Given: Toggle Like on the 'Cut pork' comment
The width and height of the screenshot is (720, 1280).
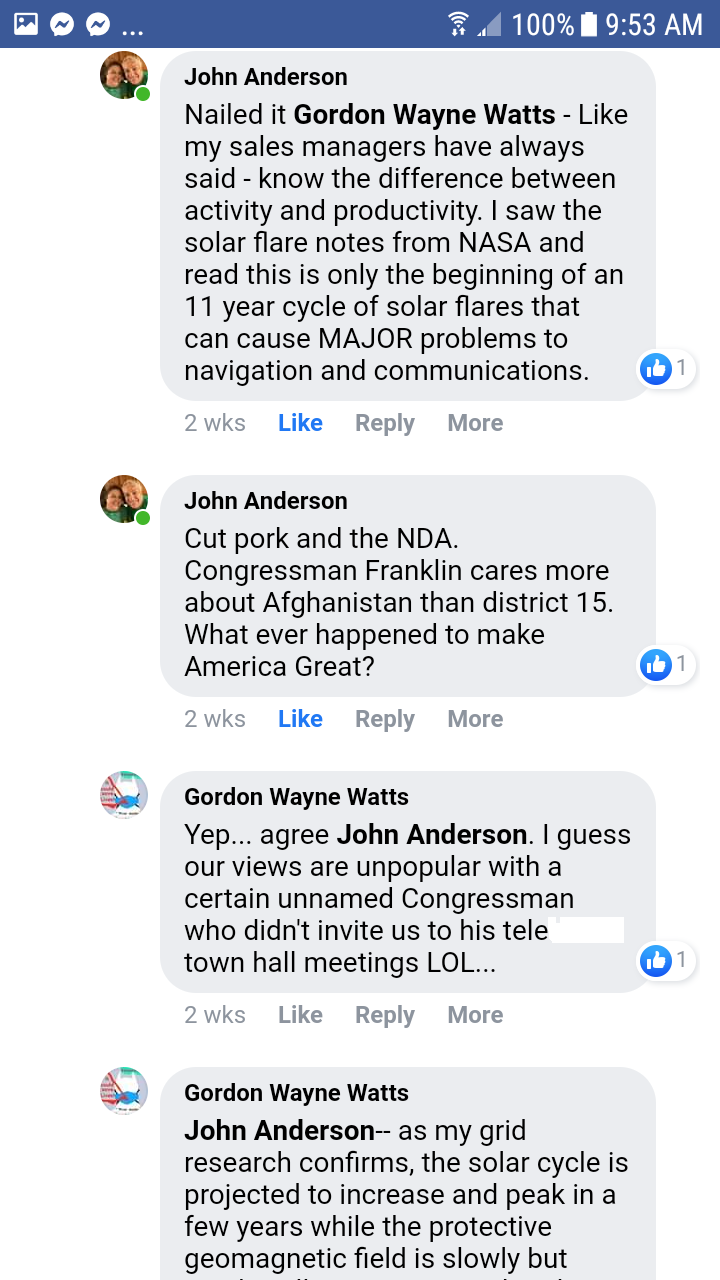Looking at the screenshot, I should pyautogui.click(x=300, y=719).
